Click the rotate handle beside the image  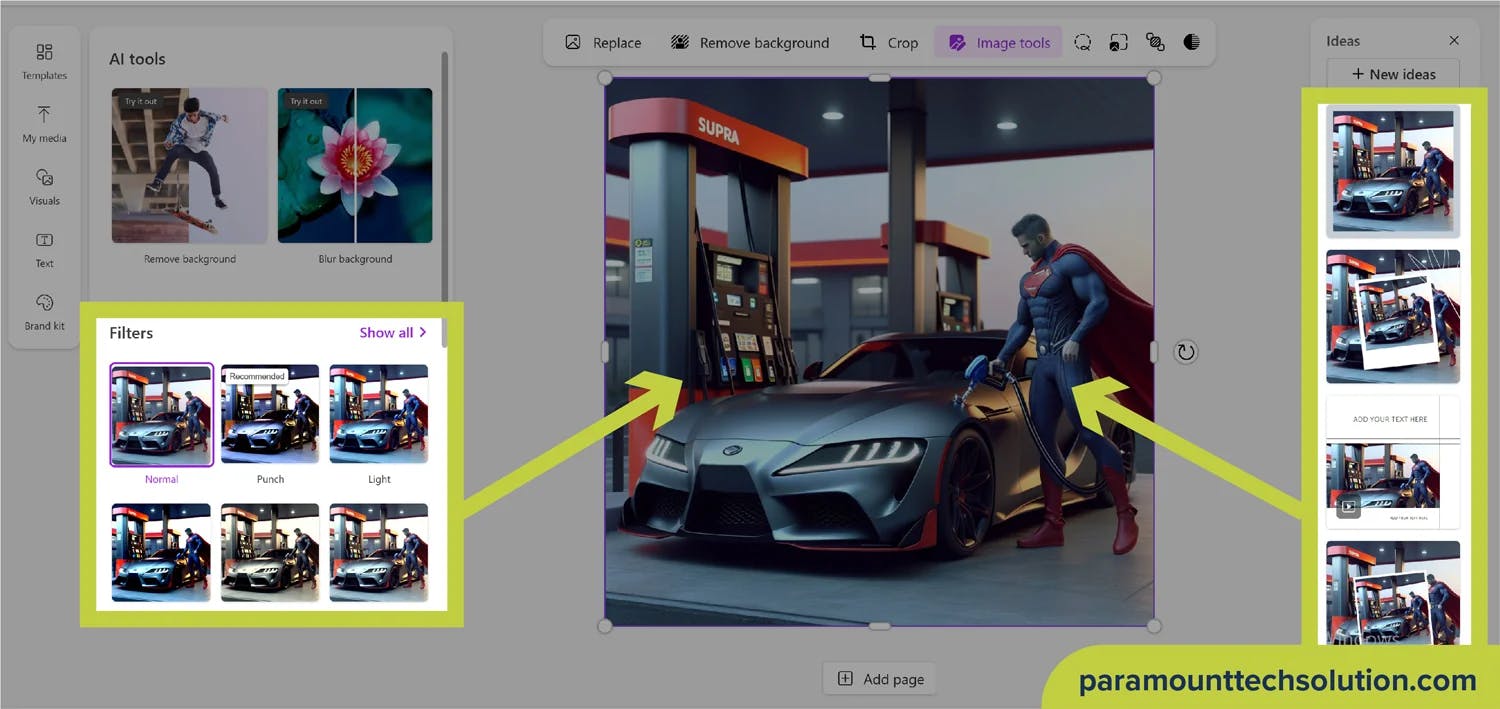pos(1185,352)
